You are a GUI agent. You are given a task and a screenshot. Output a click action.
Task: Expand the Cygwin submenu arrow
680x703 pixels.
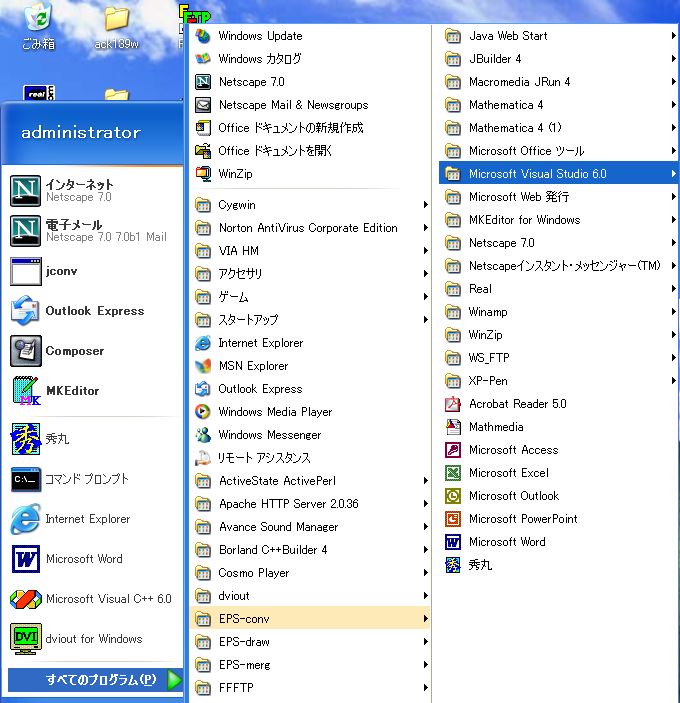click(x=425, y=205)
